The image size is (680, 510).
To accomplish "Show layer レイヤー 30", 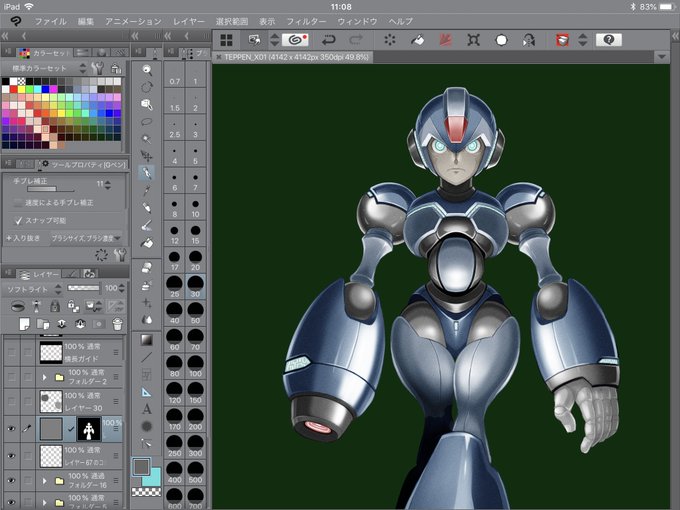I will (x=11, y=401).
